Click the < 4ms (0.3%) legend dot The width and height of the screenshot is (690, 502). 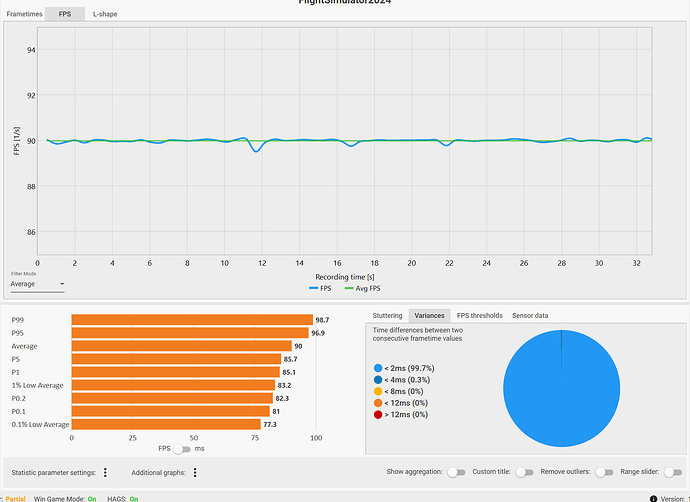(x=378, y=380)
